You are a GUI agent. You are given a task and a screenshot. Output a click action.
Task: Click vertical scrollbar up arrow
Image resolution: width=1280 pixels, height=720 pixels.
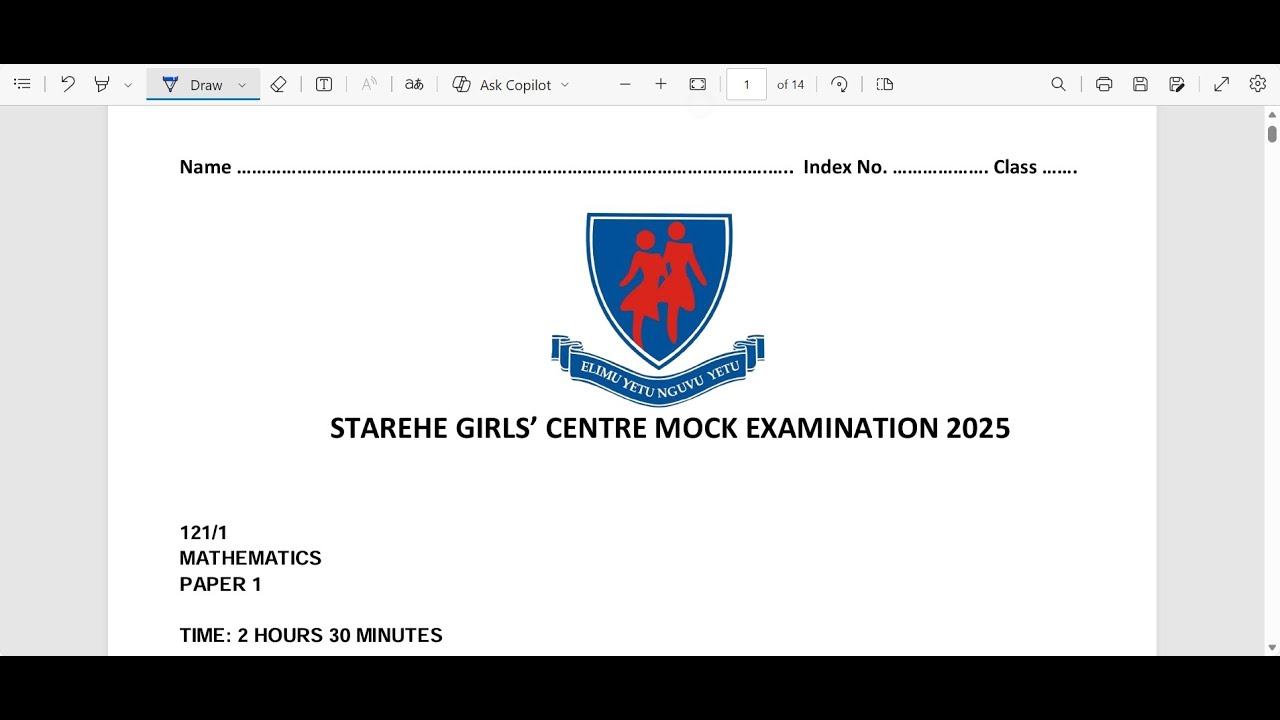pyautogui.click(x=1272, y=115)
